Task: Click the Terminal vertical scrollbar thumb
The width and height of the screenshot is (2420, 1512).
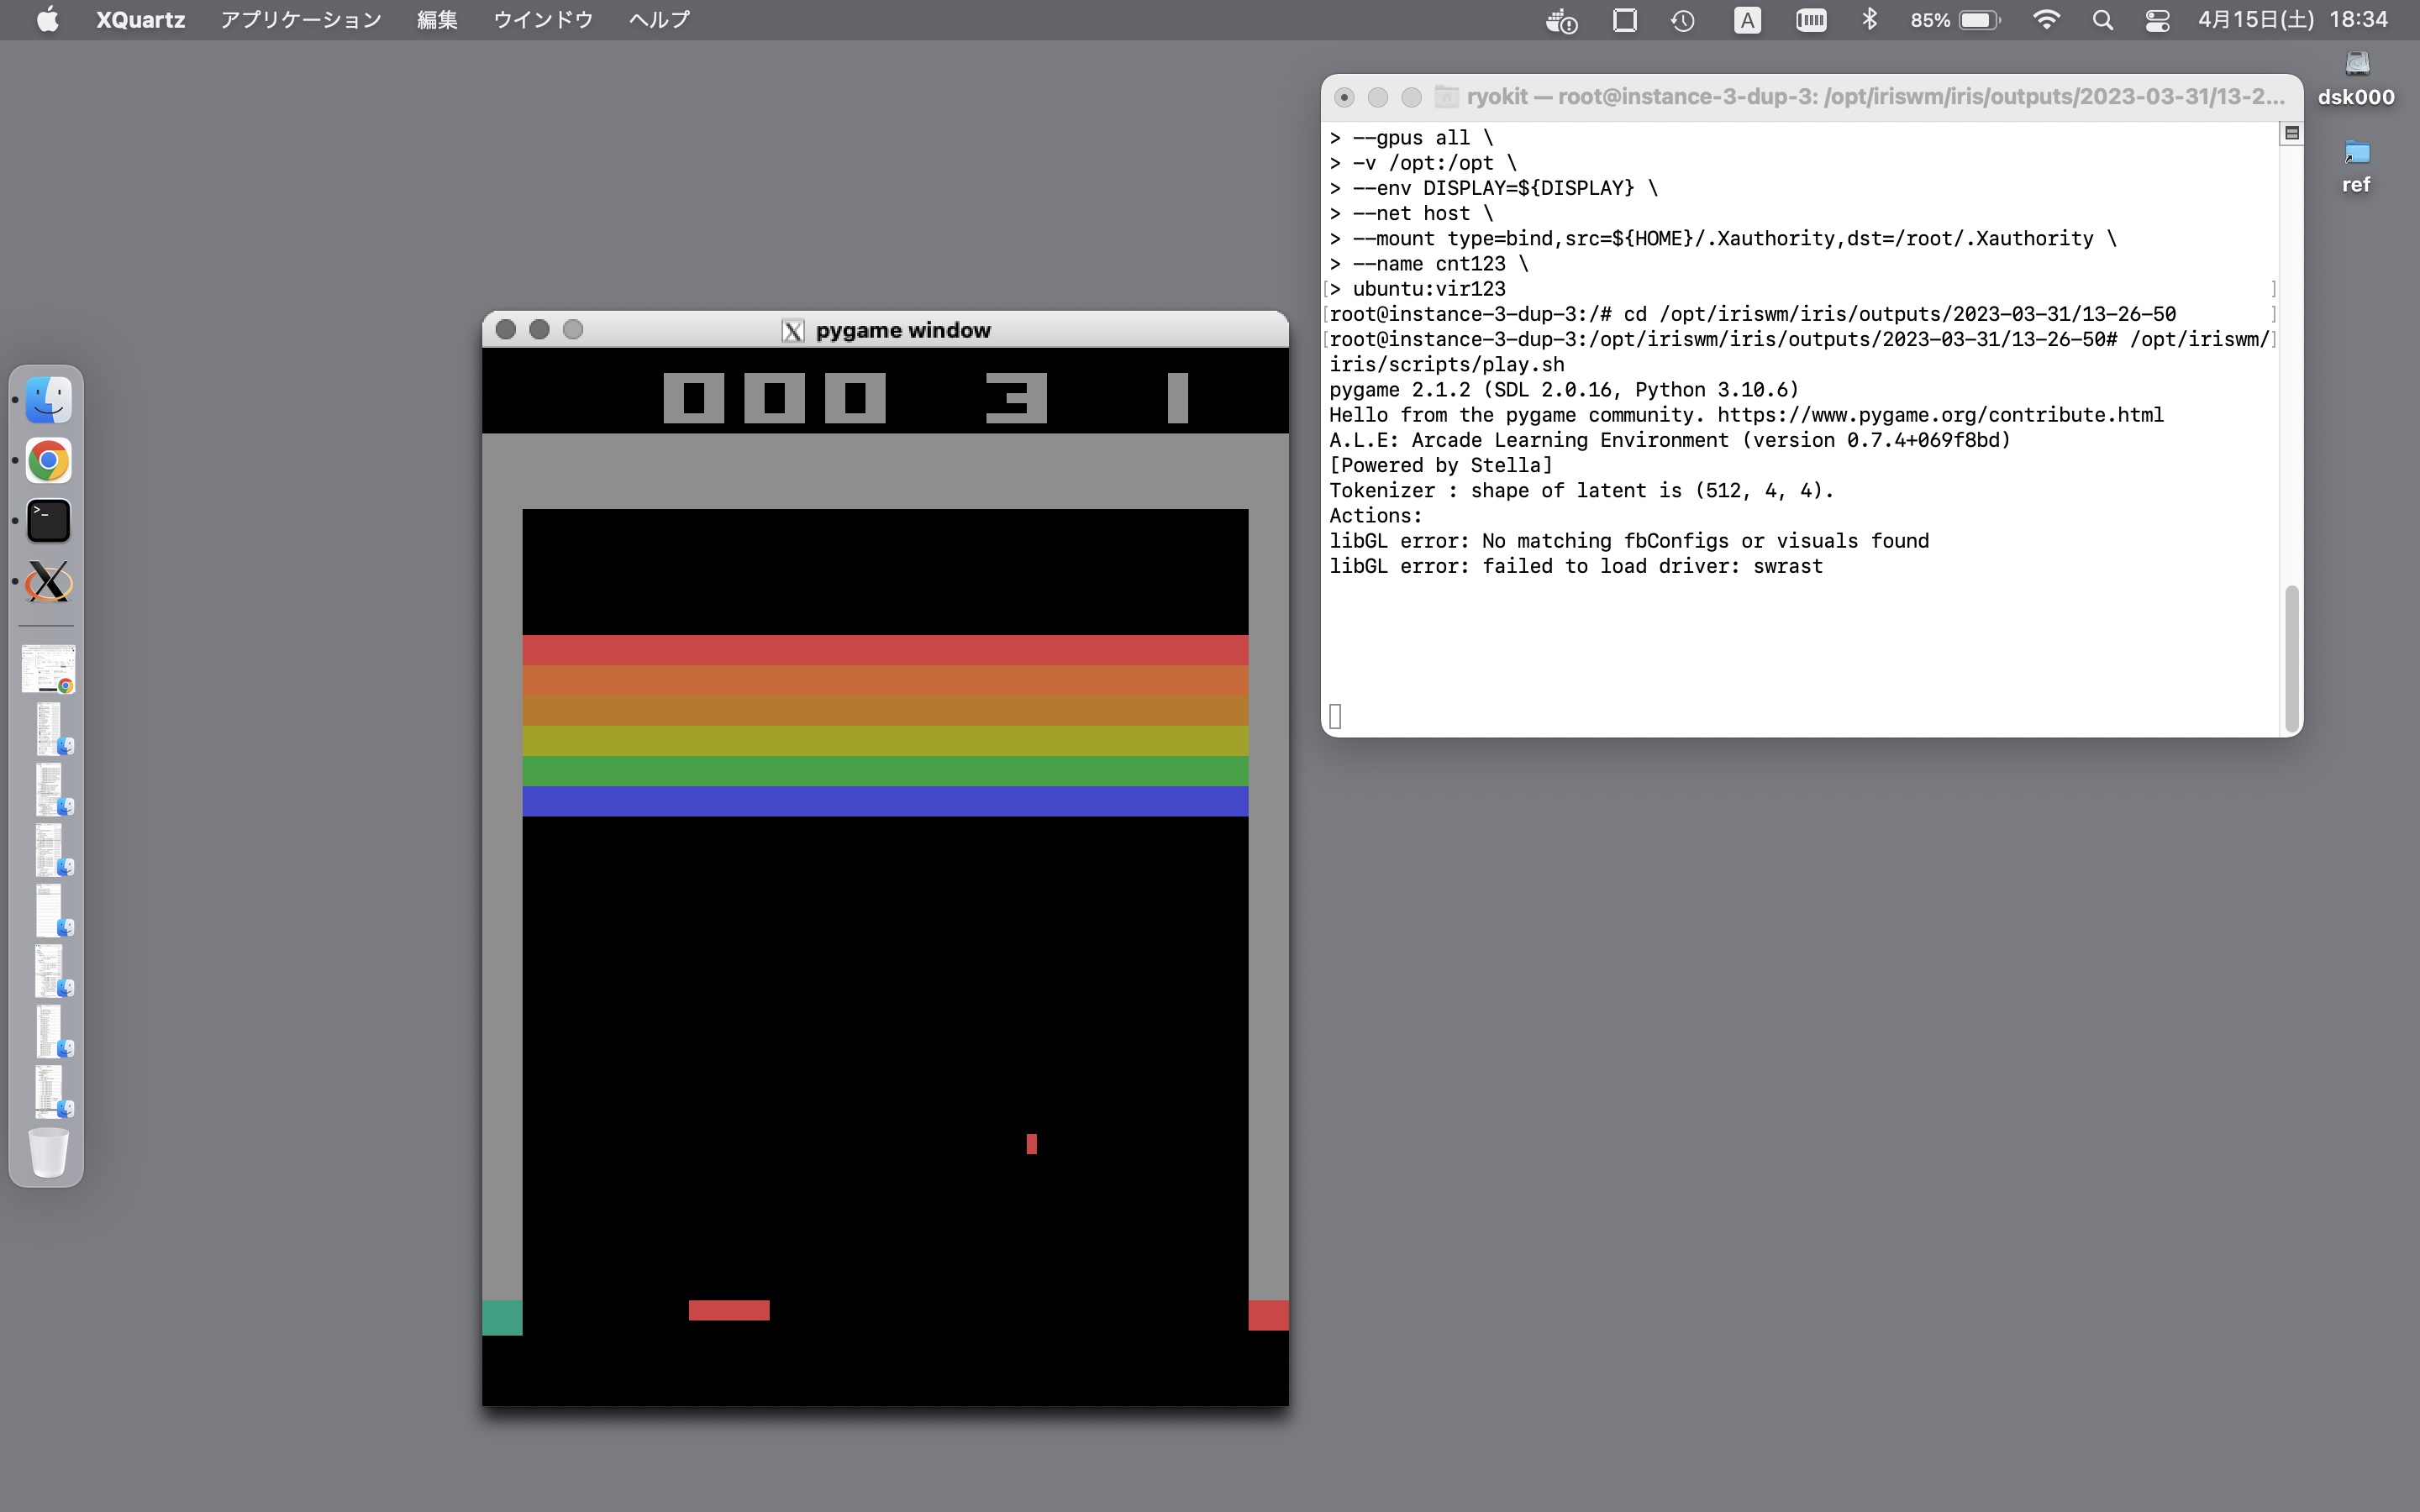Action: 2291,658
